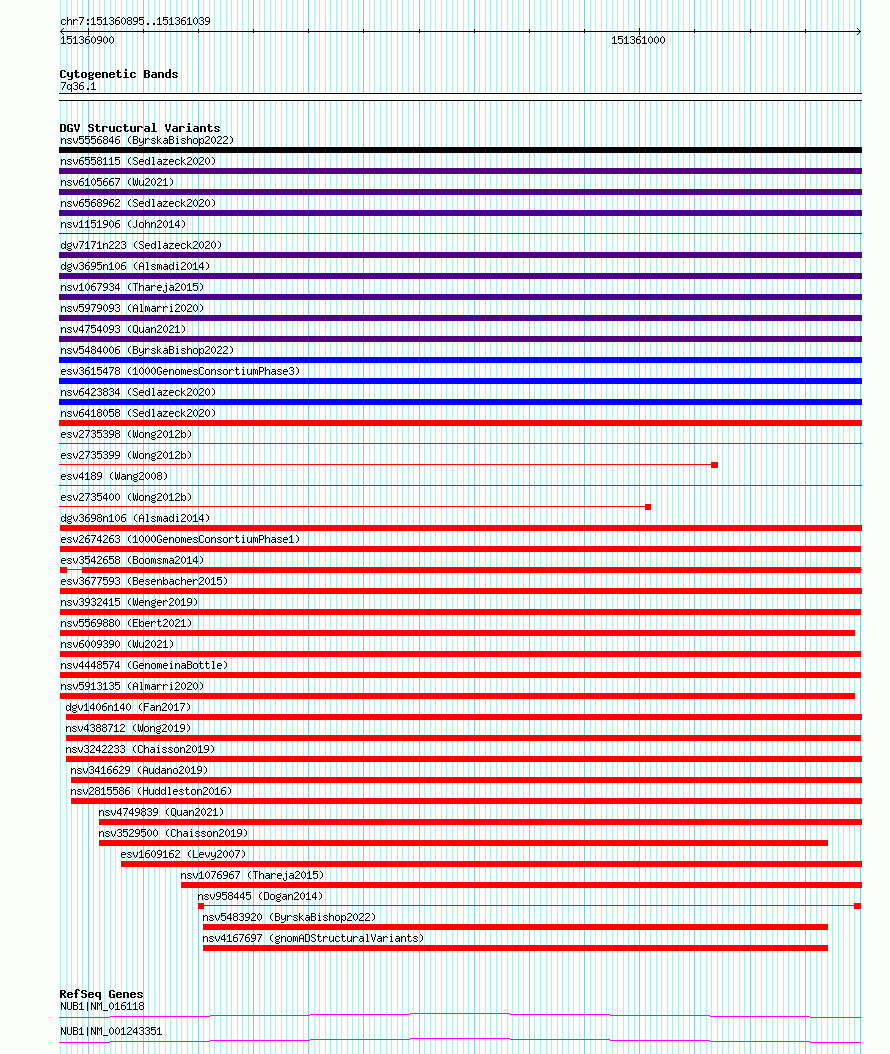Click the nsv5556846 (ByrskaBishop2022) variant label
This screenshot has width=890, height=1054.
(x=147, y=140)
